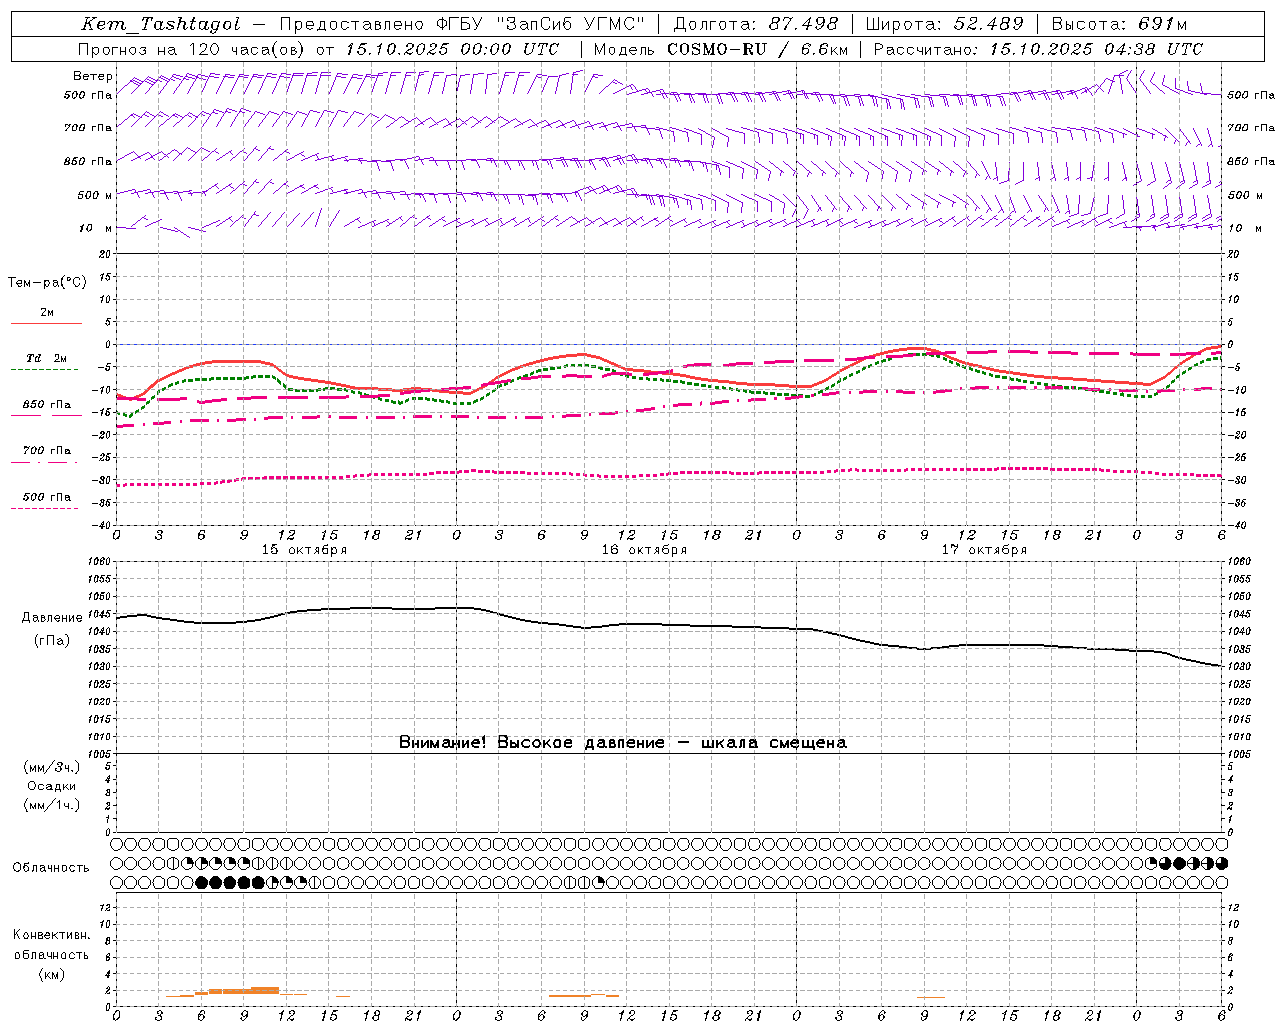Click the date label 16 октября
1280x1024 pixels.
tap(644, 550)
